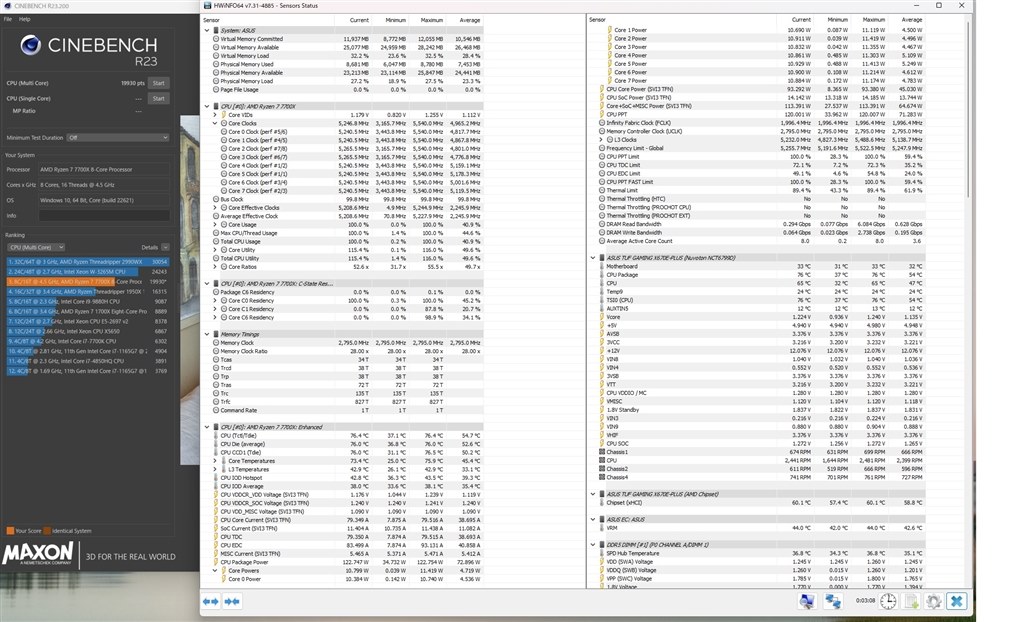
Task: Collapse the DDR5 DIMM sensor group
Action: tap(593, 545)
